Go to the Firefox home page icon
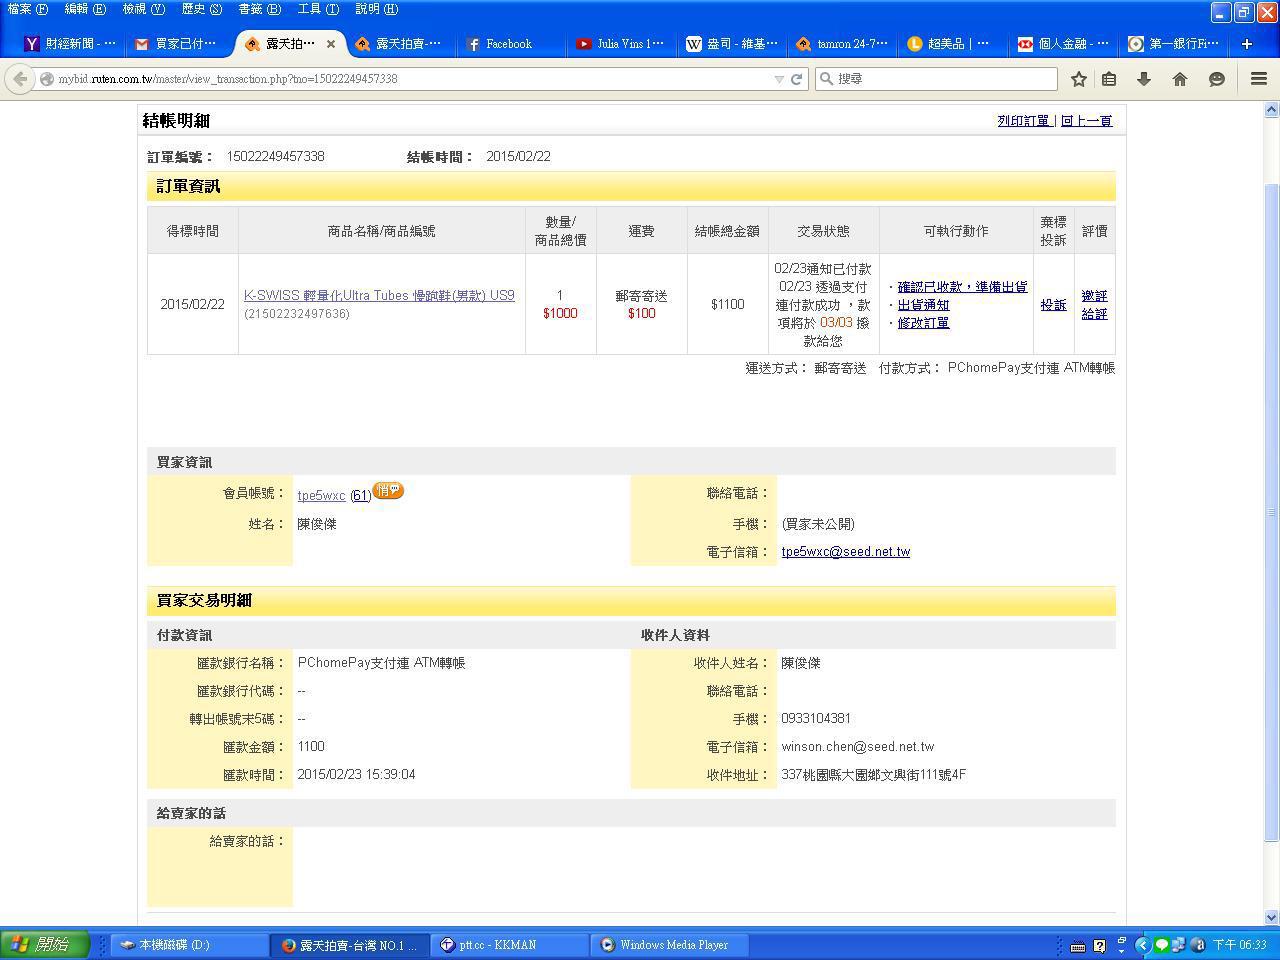This screenshot has height=960, width=1280. tap(1180, 79)
